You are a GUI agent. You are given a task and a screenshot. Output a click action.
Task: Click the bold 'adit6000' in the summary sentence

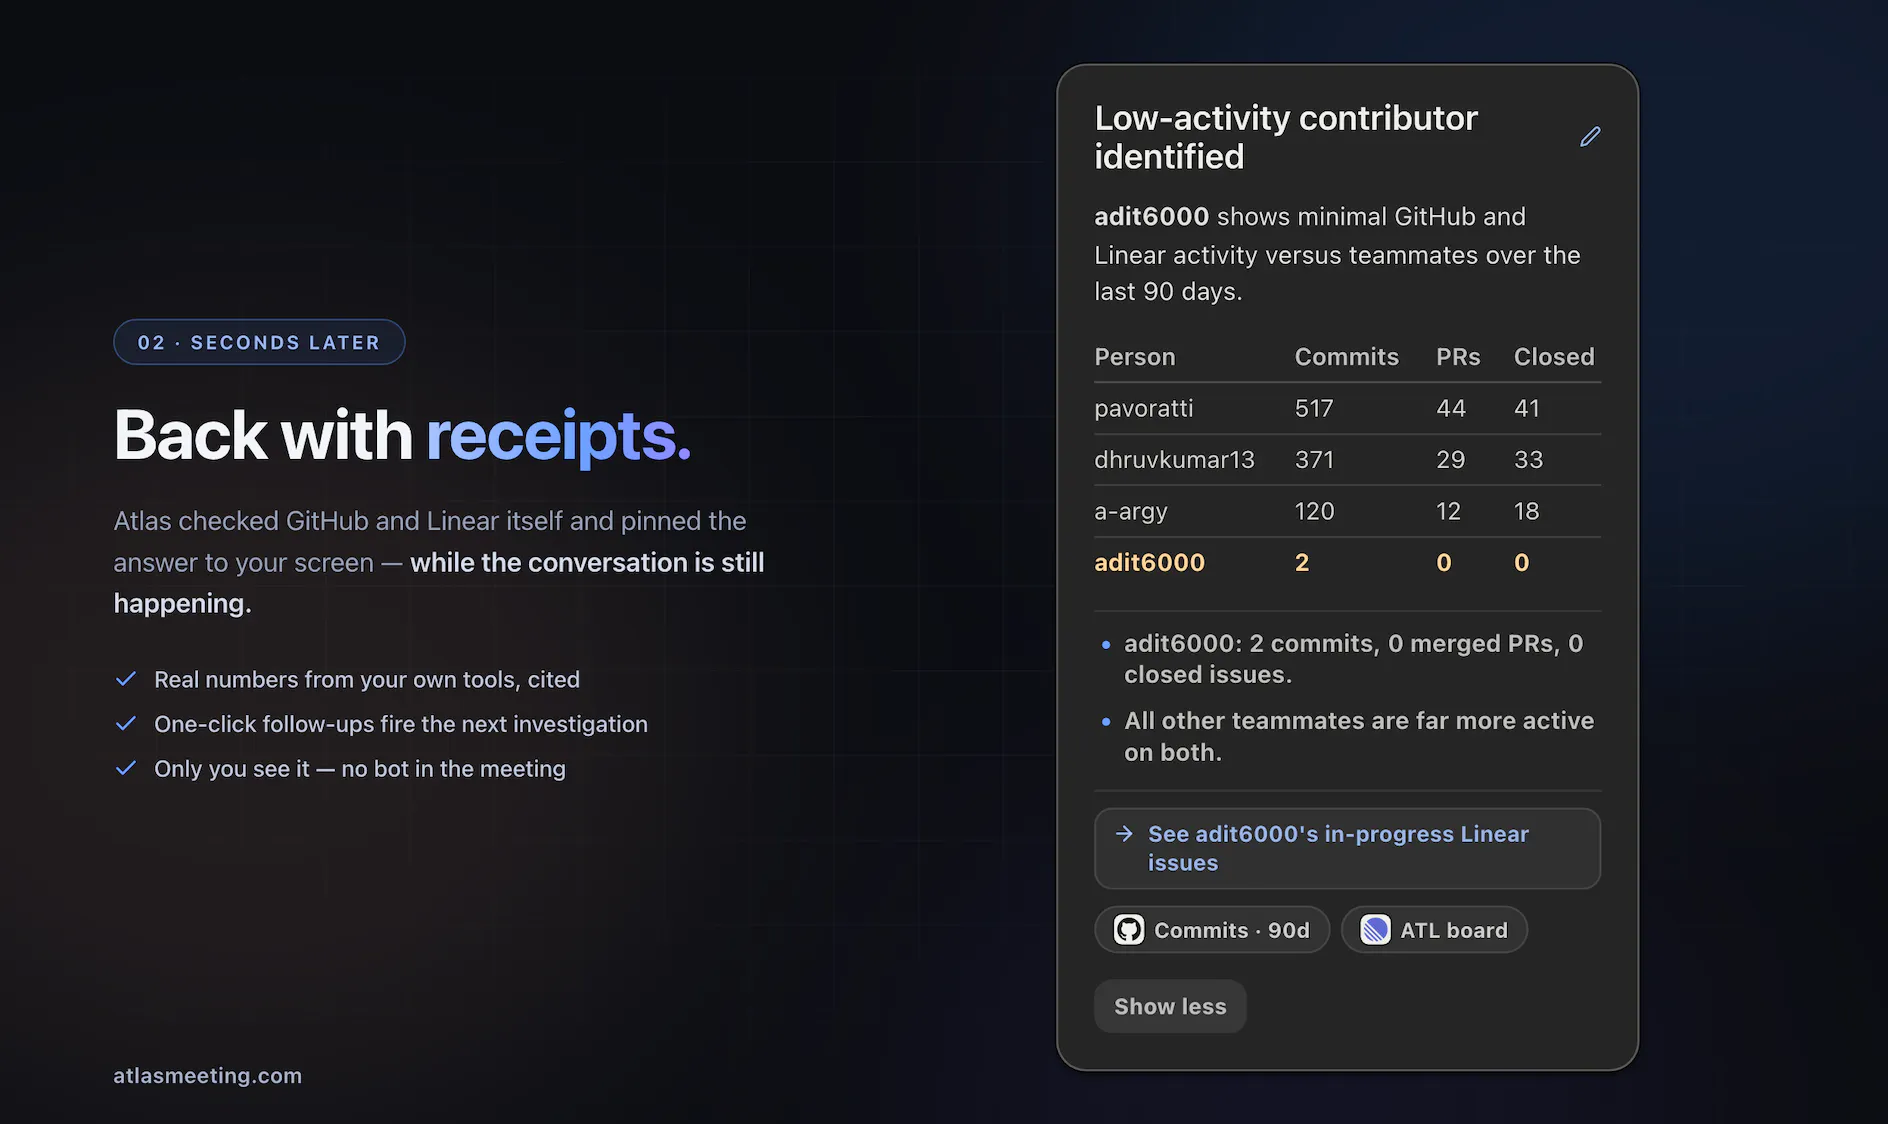point(1151,217)
